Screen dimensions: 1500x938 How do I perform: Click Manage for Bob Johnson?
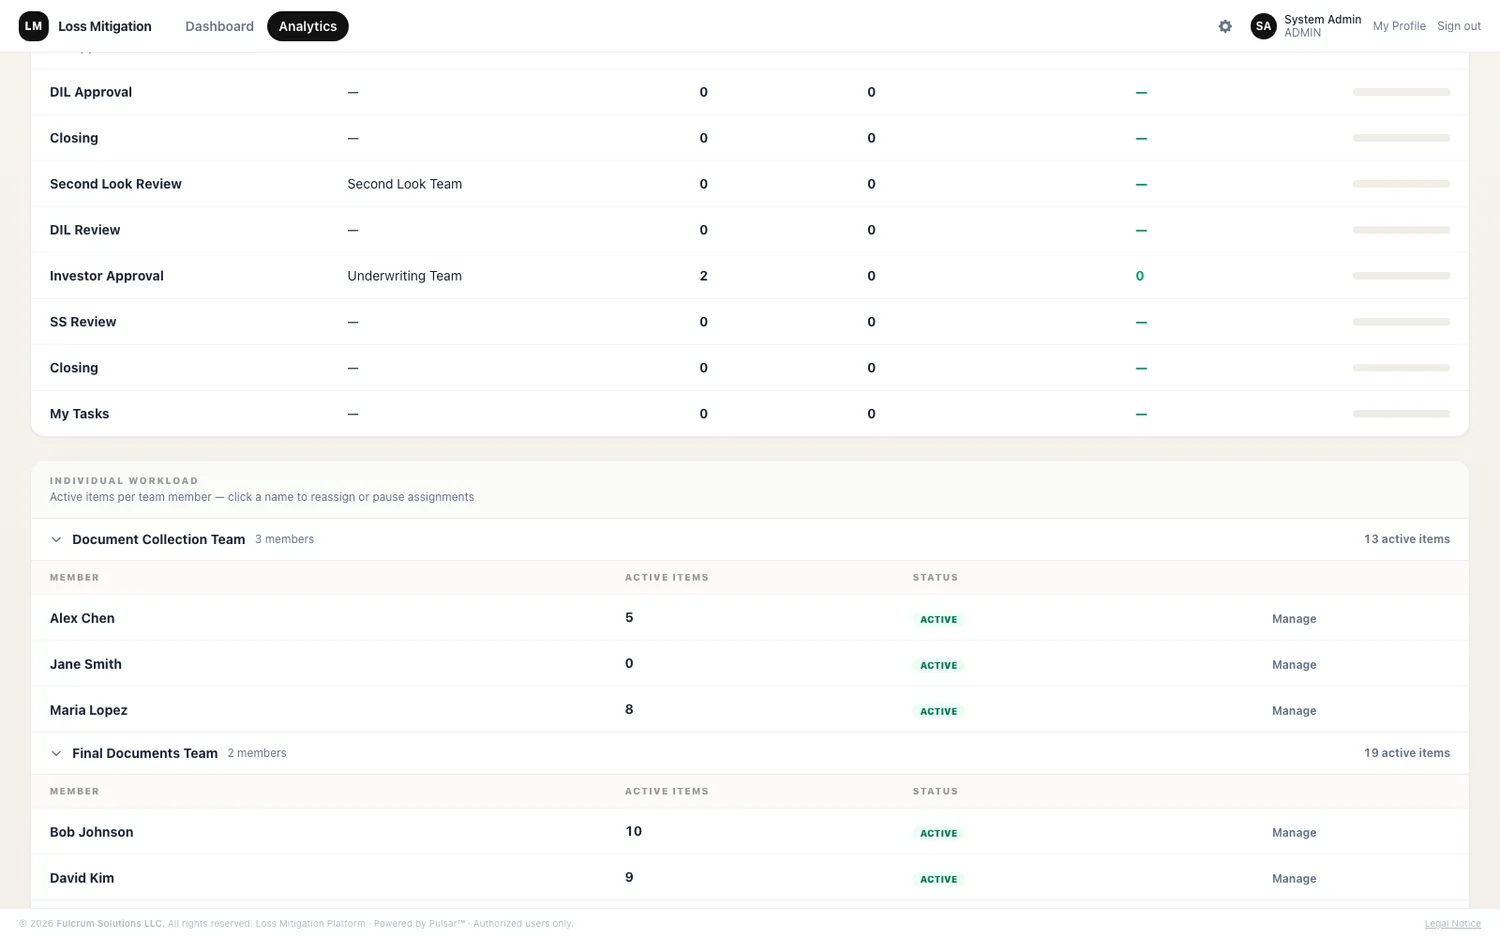1294,833
